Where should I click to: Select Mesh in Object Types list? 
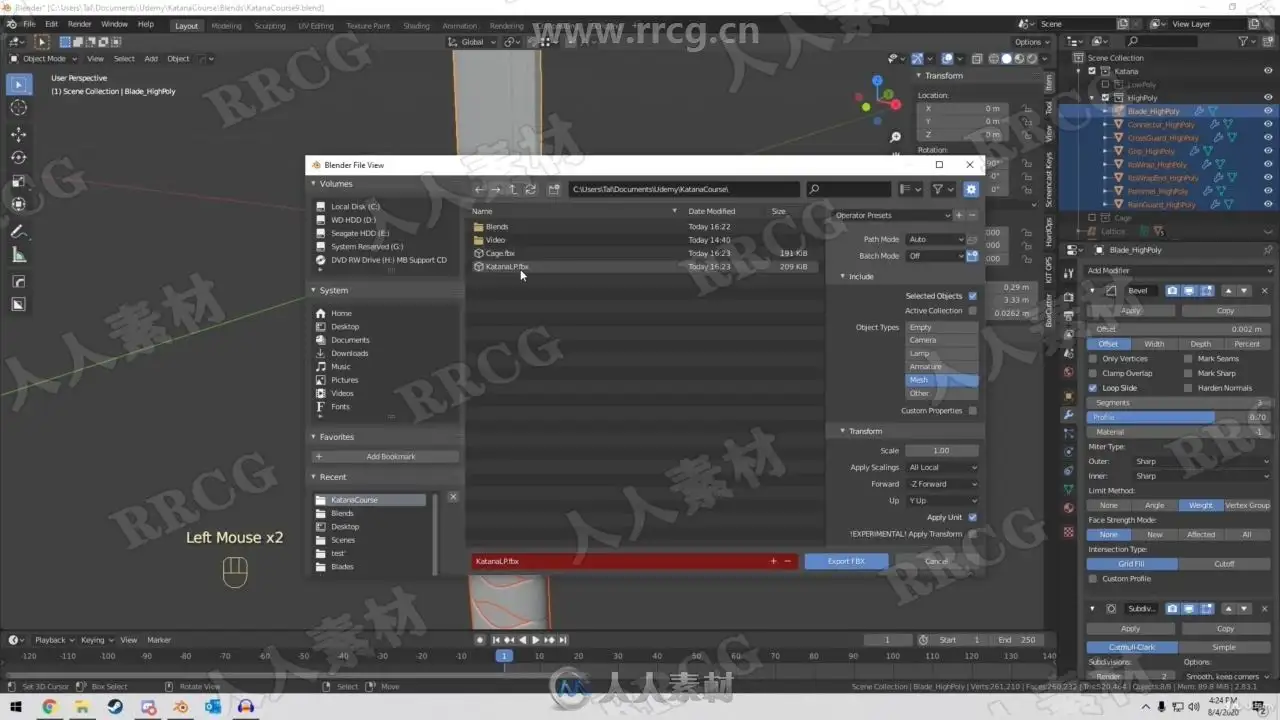point(941,380)
